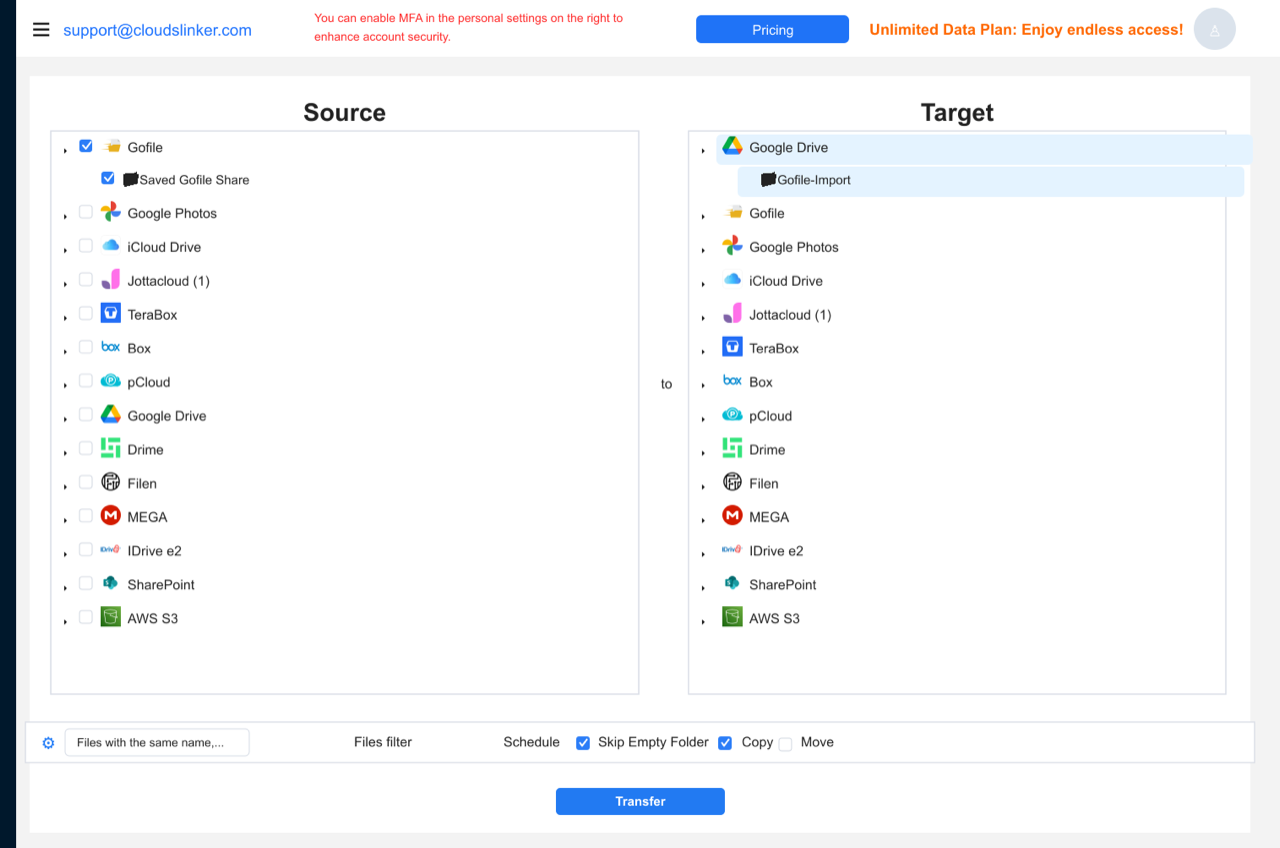Image resolution: width=1280 pixels, height=848 pixels.
Task: Select Jottacloud (1) label in Target tree
Action: [x=790, y=315]
